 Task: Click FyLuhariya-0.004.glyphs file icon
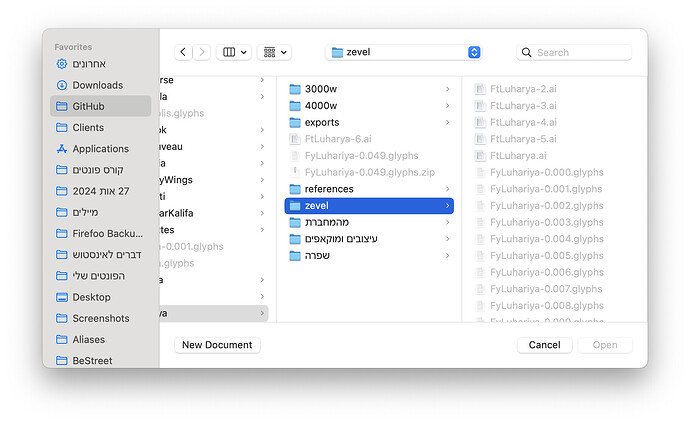480,239
